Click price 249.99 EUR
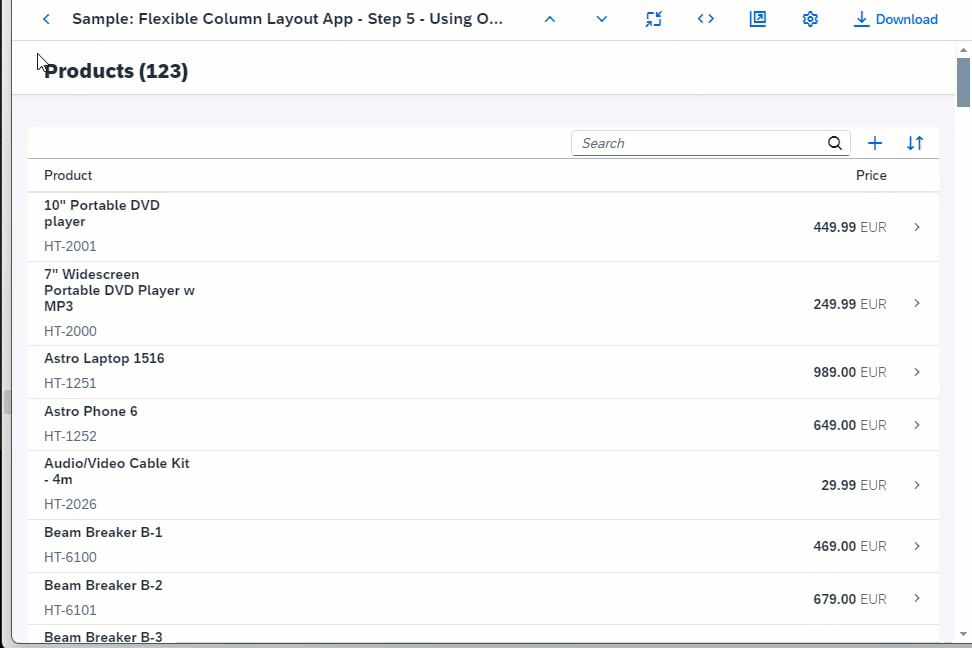 (850, 304)
